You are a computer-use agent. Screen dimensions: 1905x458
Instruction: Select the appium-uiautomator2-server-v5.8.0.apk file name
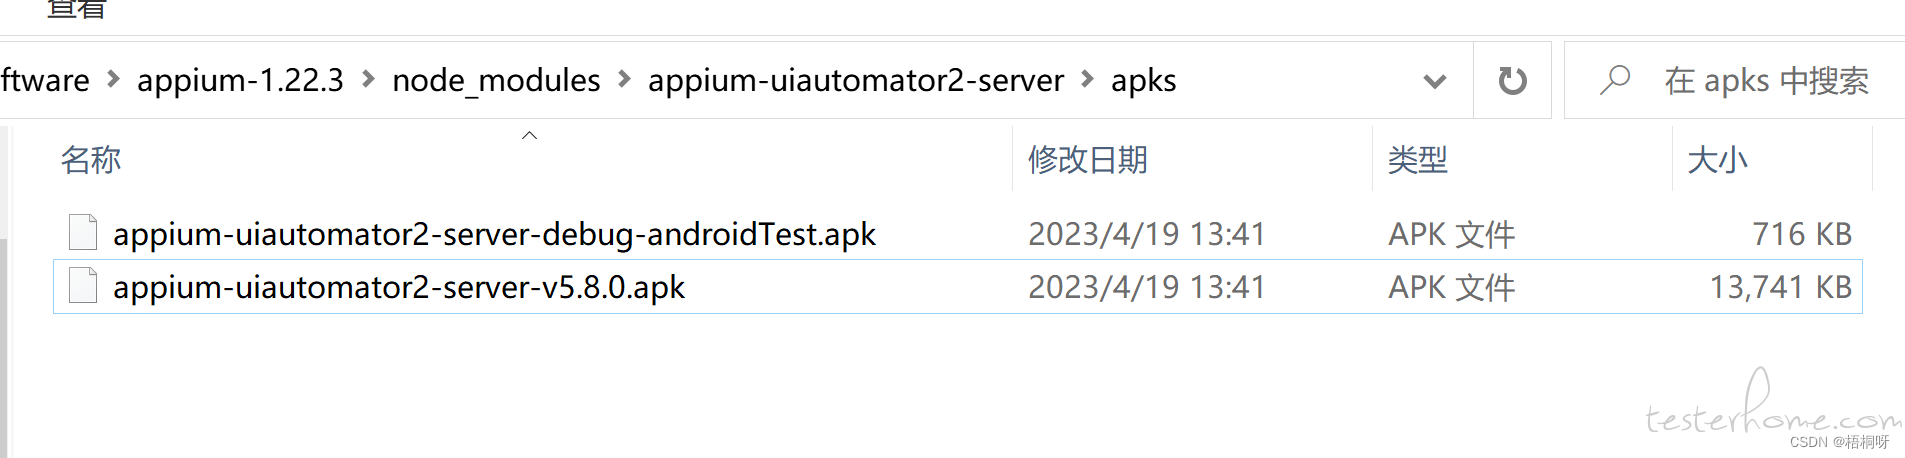[x=398, y=287]
